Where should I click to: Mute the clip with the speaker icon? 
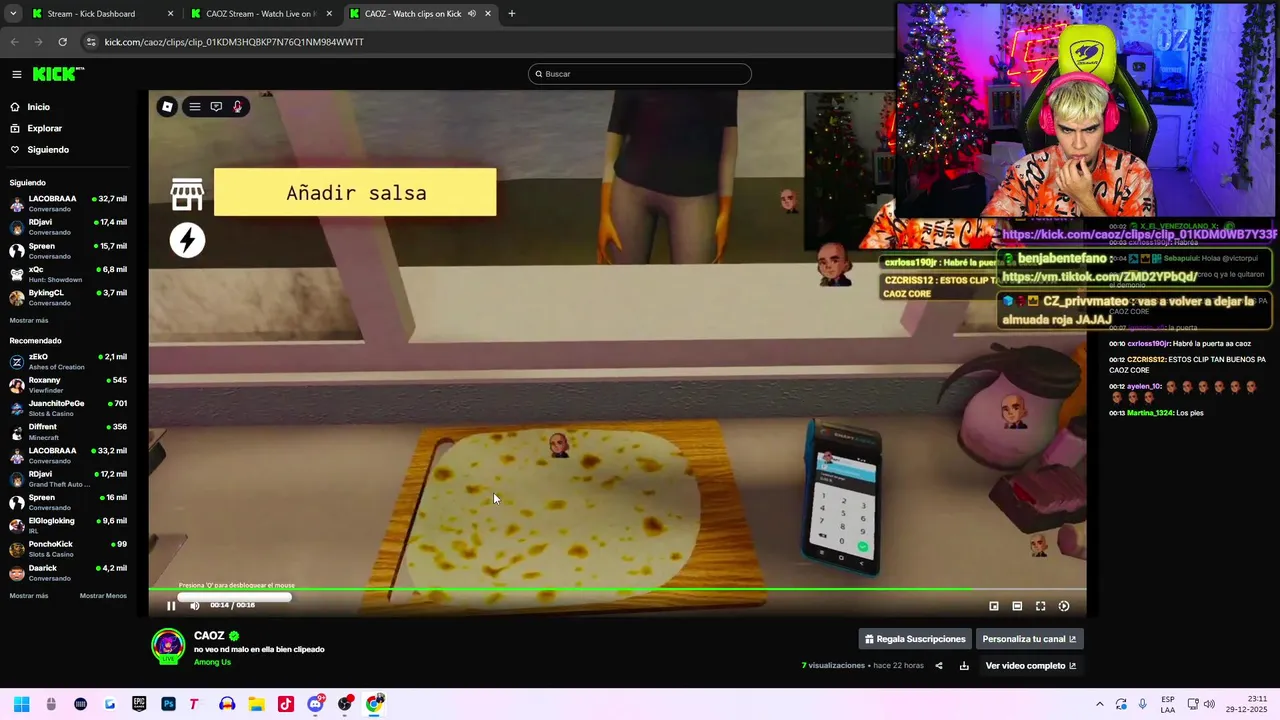click(195, 605)
